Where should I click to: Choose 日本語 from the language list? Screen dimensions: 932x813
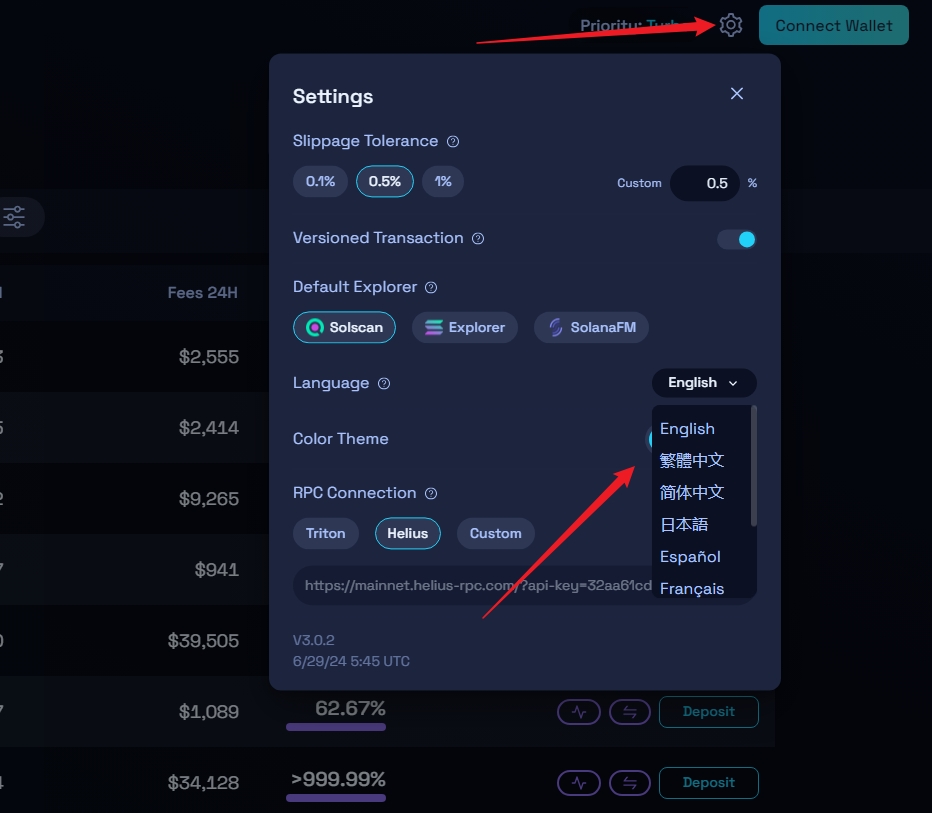pos(684,525)
